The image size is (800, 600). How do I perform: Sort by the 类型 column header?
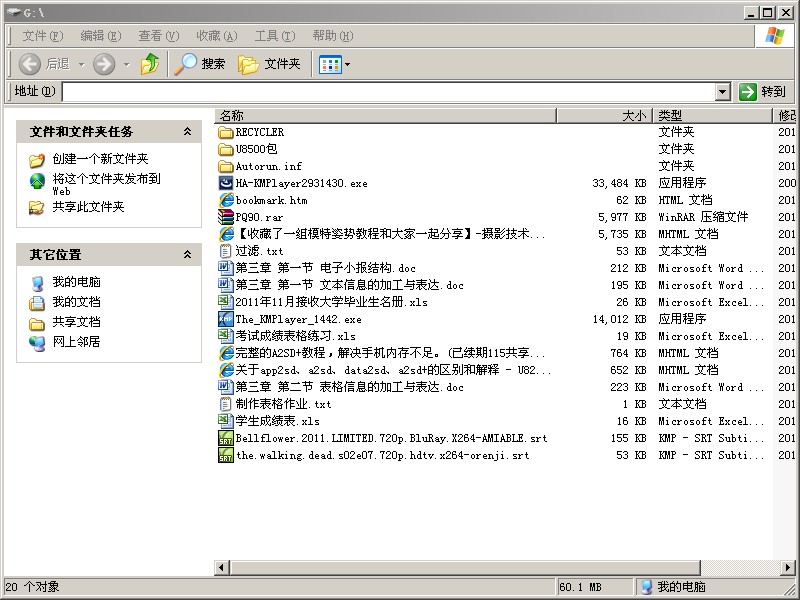(x=713, y=116)
